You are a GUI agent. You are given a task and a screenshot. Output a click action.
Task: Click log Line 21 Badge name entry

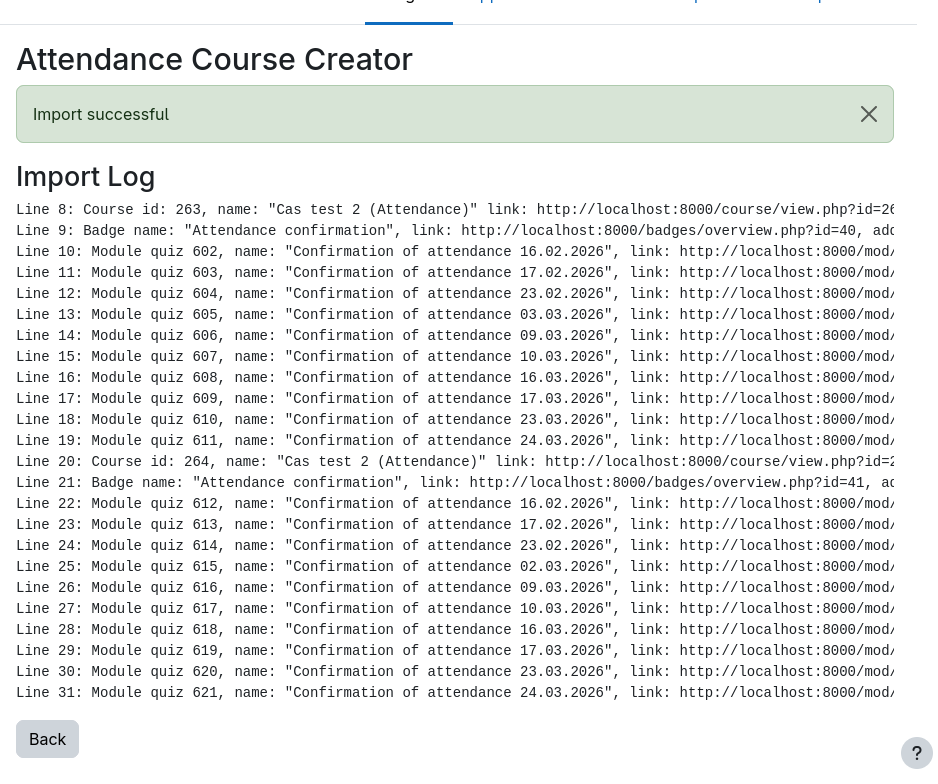coord(455,482)
